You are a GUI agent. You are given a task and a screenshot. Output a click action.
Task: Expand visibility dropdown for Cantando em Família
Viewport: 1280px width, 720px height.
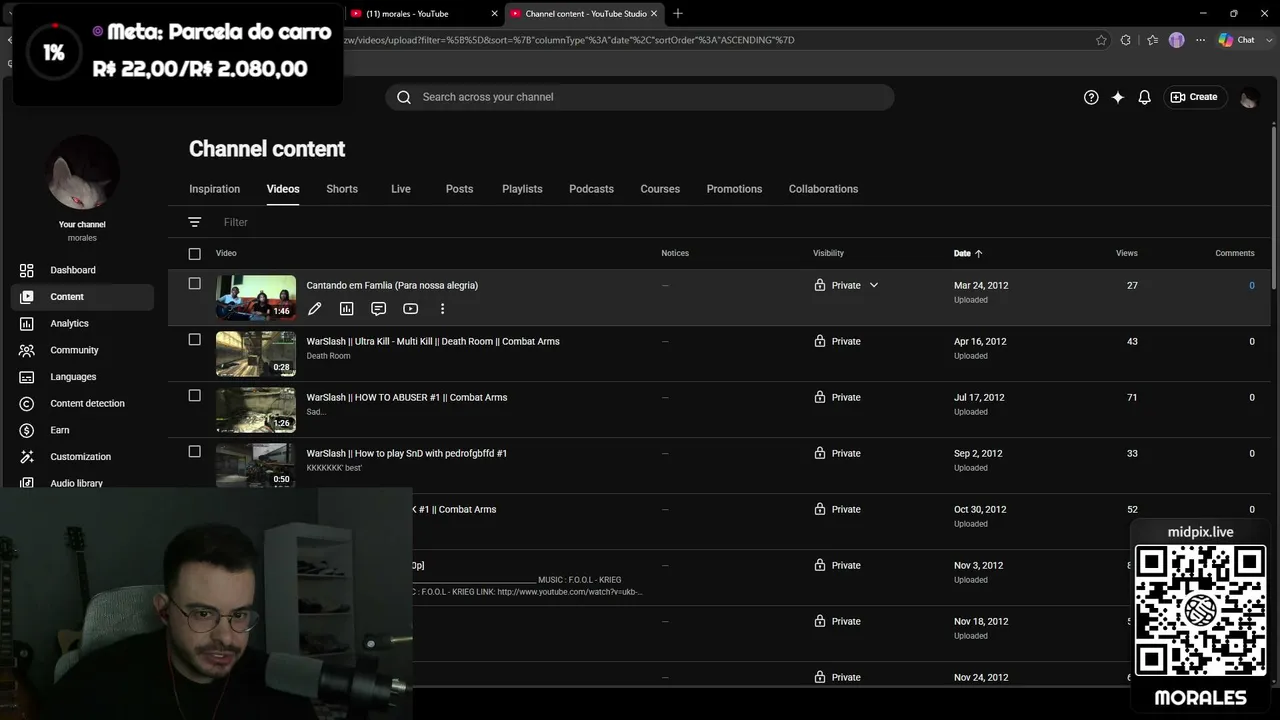pos(873,285)
